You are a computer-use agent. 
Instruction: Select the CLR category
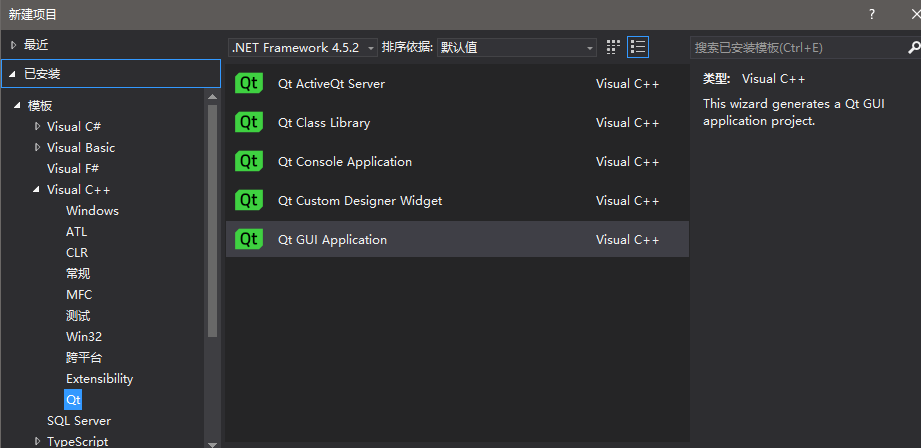point(77,252)
